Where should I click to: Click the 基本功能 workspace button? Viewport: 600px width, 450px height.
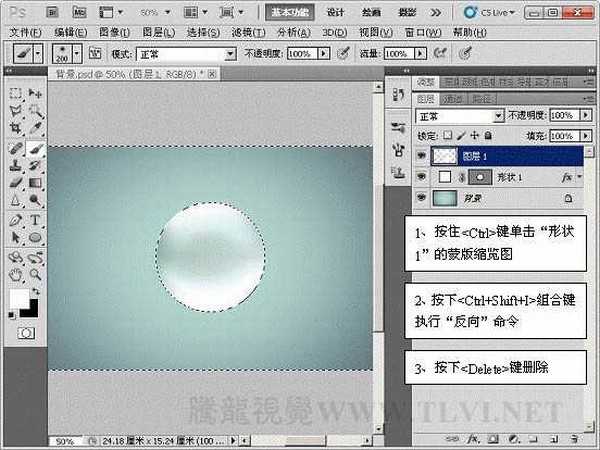pos(291,12)
